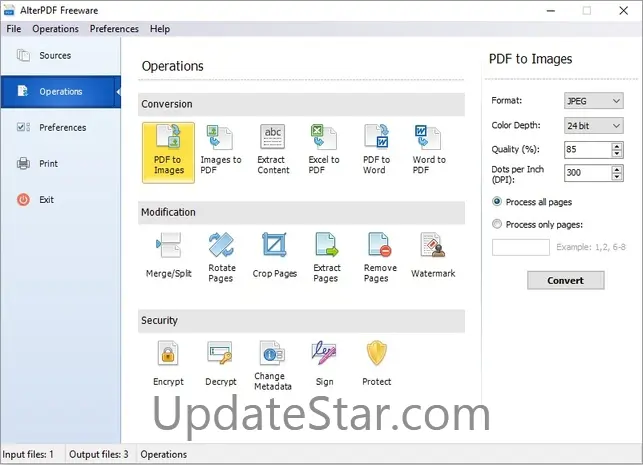Open the Format dropdown showing JPEG
Viewport: 643px width, 465px height.
coord(593,101)
